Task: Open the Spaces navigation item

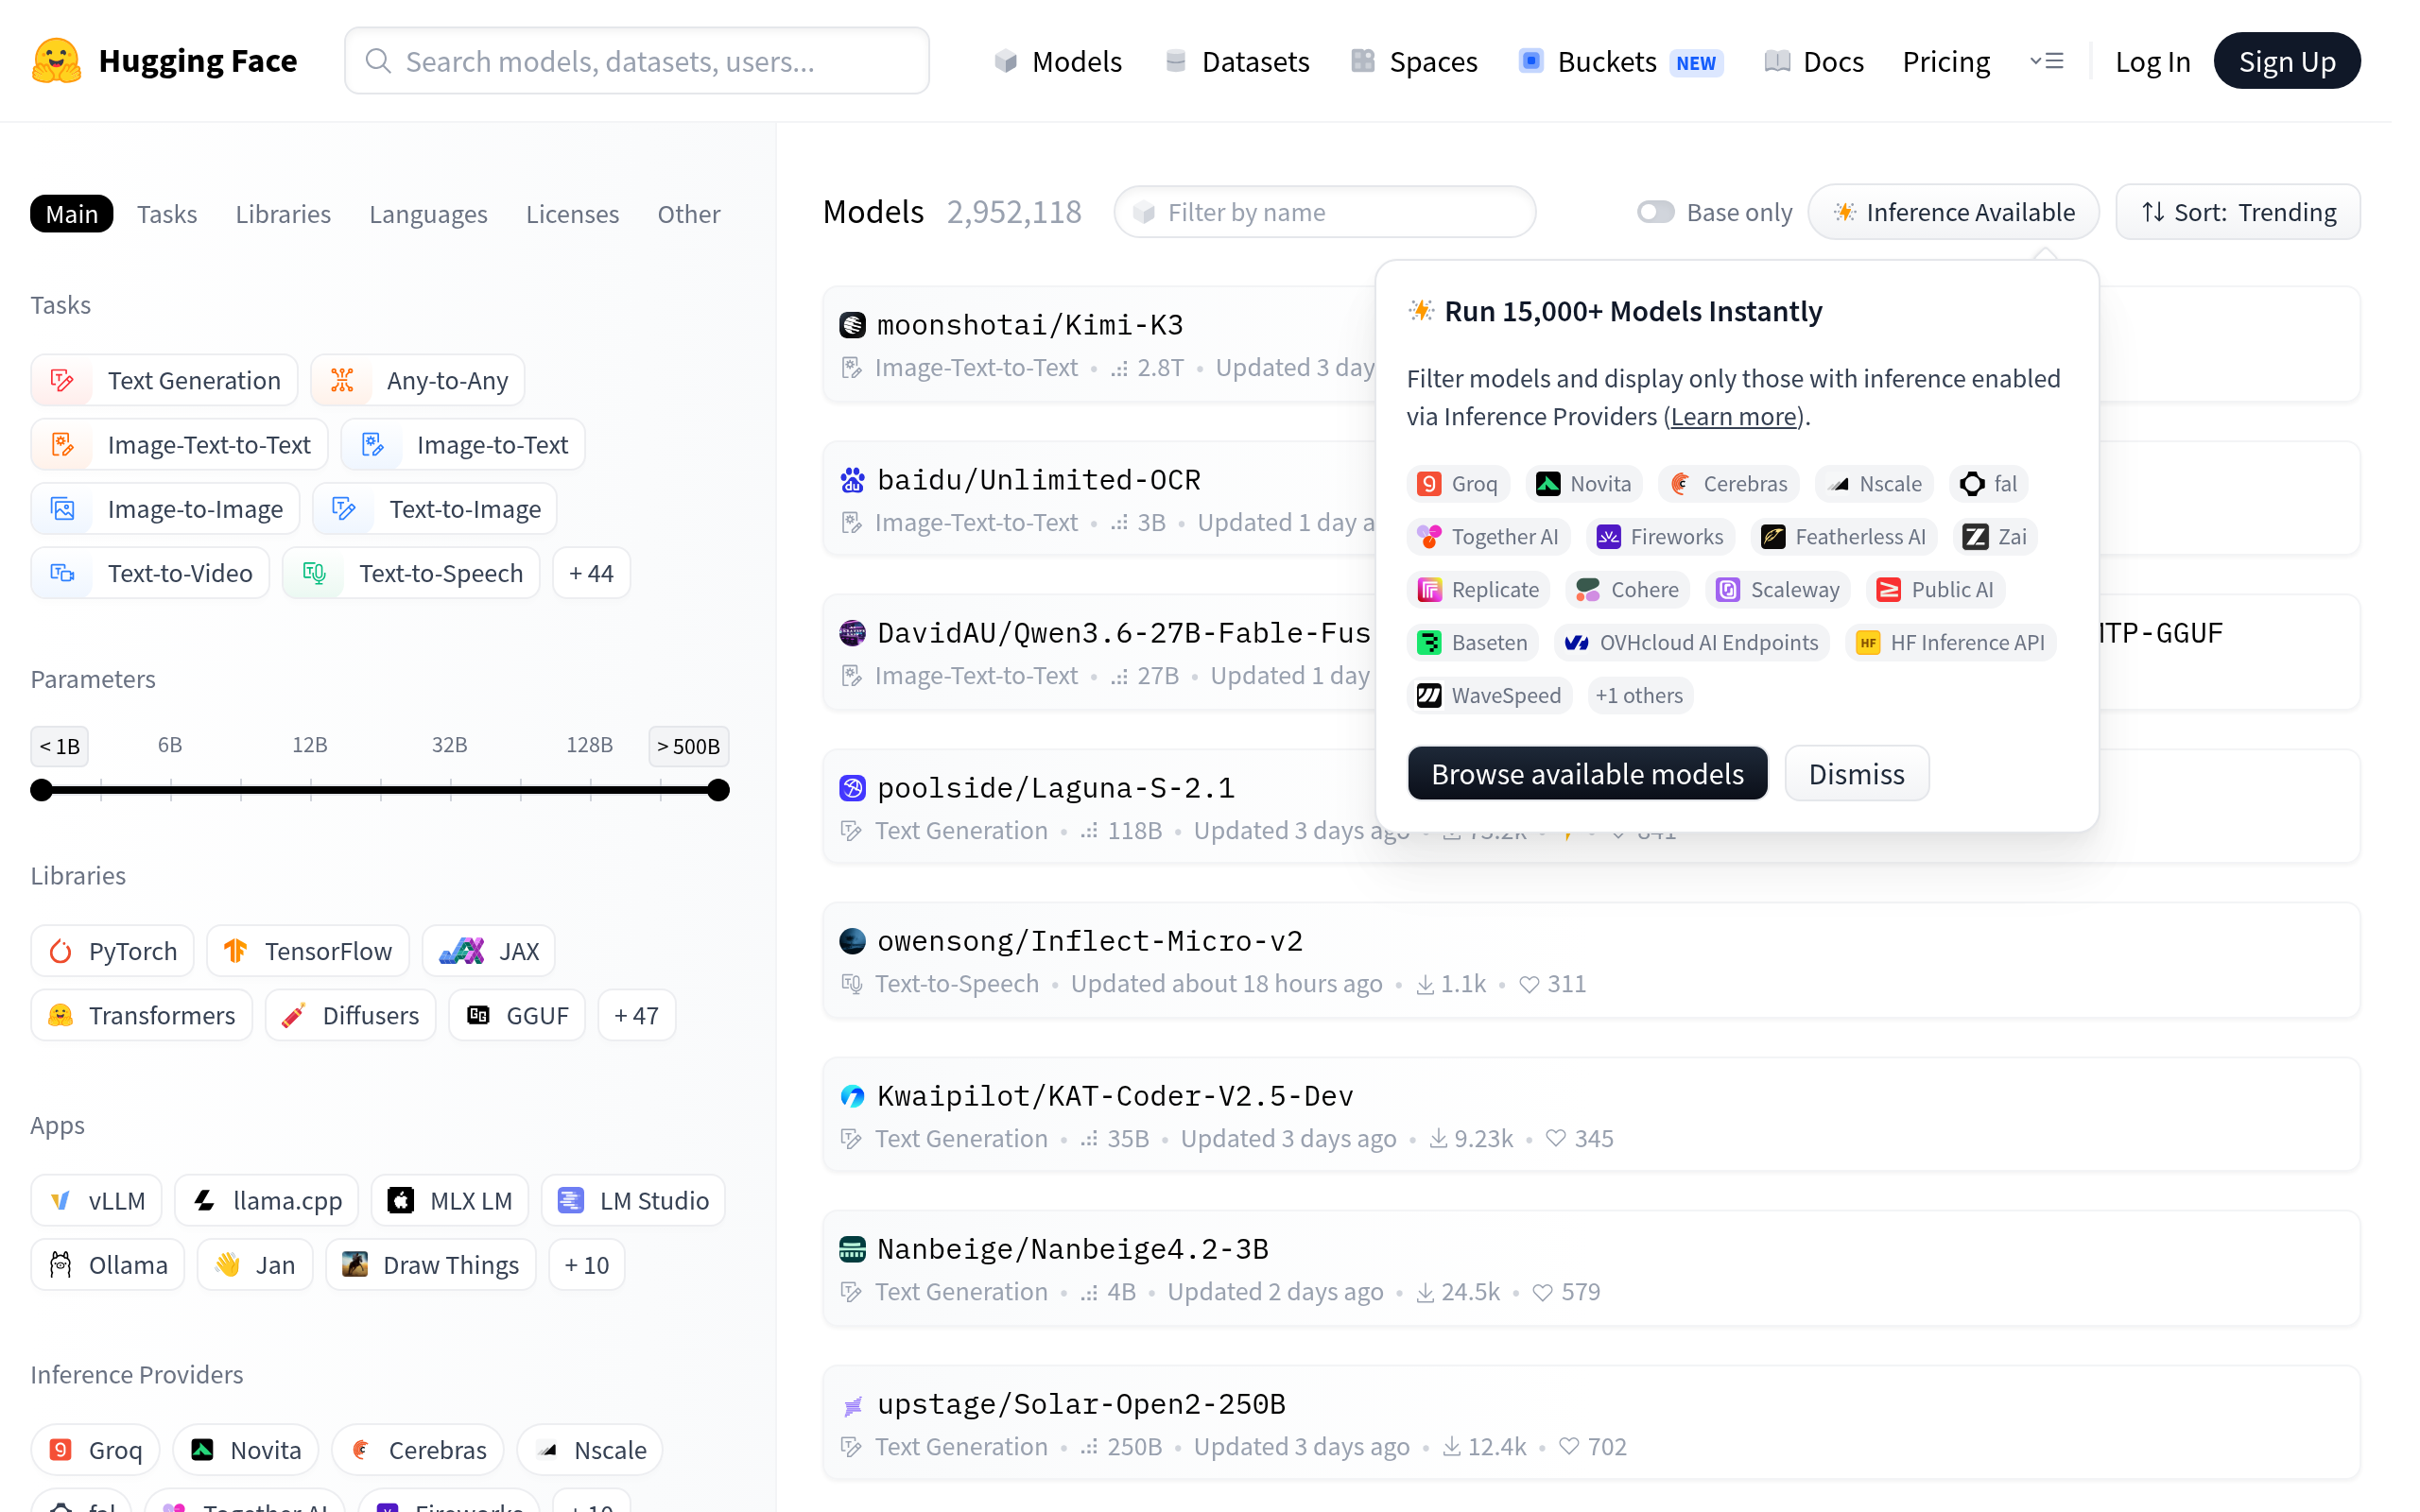Action: [1414, 61]
